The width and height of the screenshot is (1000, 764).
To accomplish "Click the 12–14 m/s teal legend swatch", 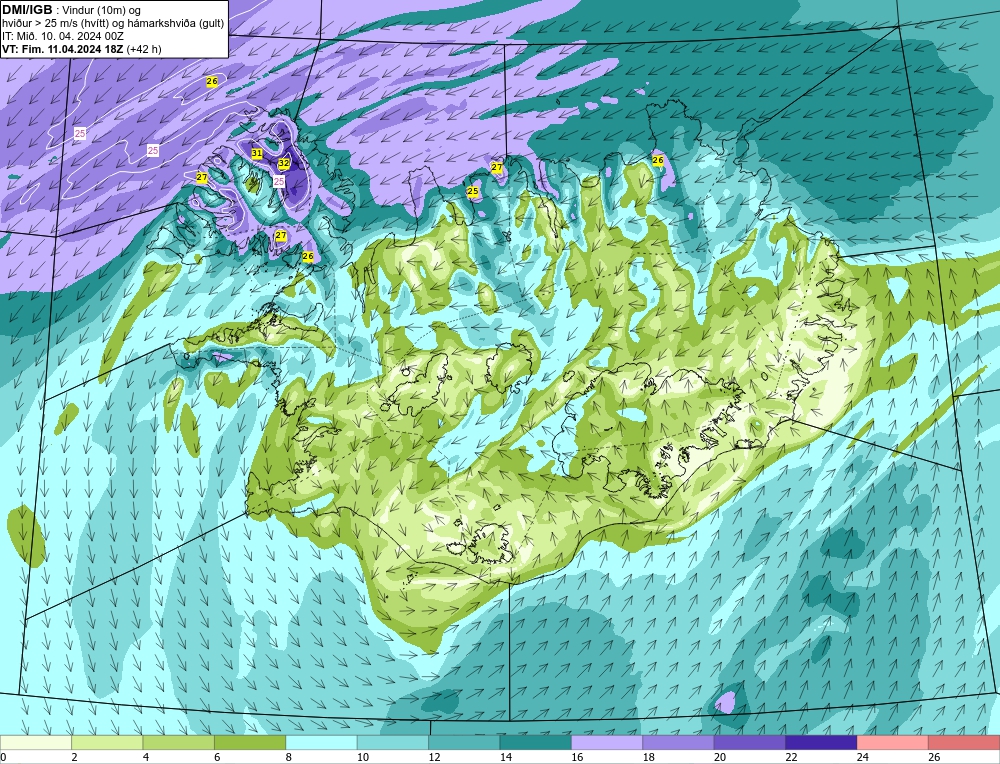I will coord(464,742).
